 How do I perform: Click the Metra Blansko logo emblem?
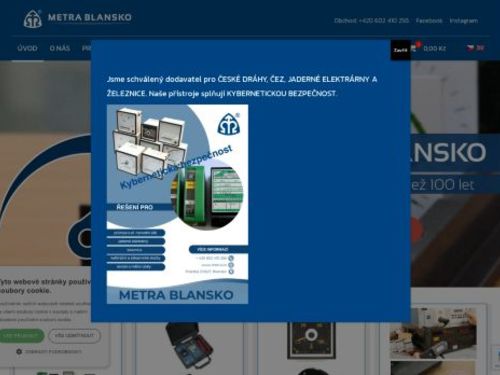point(33,19)
